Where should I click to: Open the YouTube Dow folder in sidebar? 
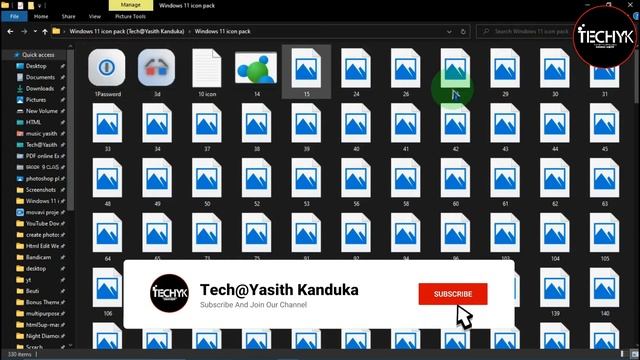tap(42, 223)
